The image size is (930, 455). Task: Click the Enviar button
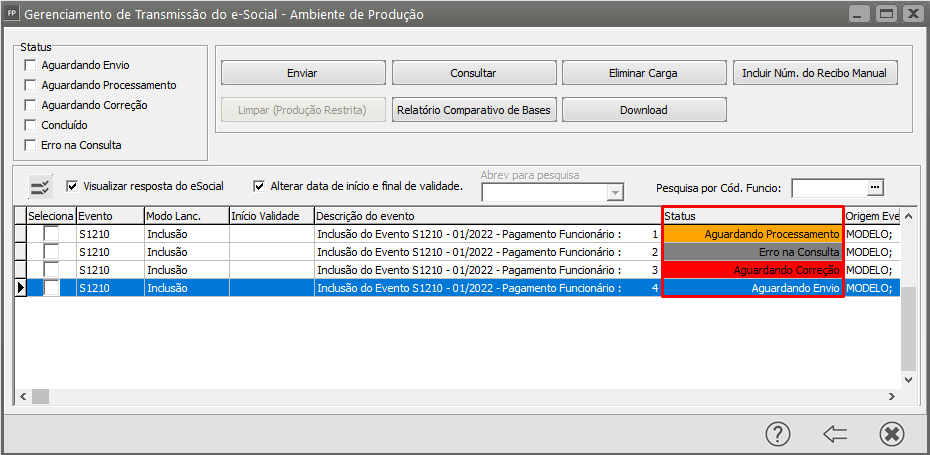[302, 74]
